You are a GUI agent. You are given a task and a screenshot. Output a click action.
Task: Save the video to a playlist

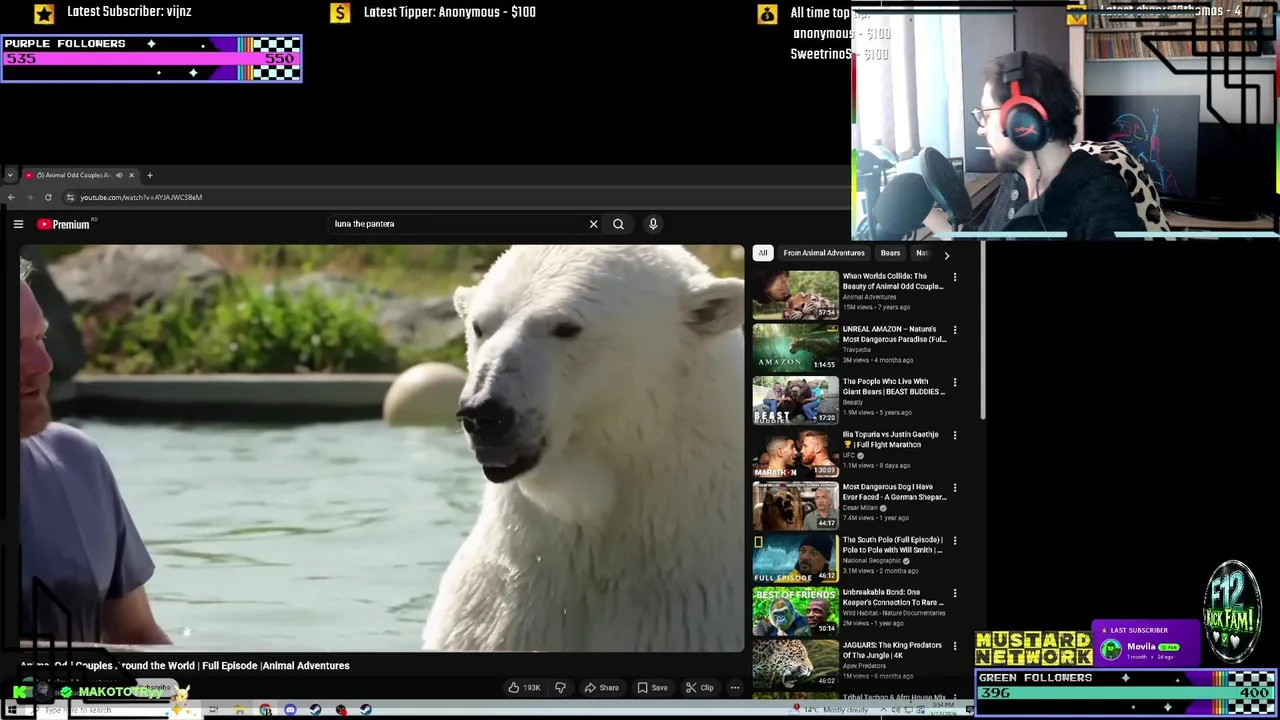(652, 687)
